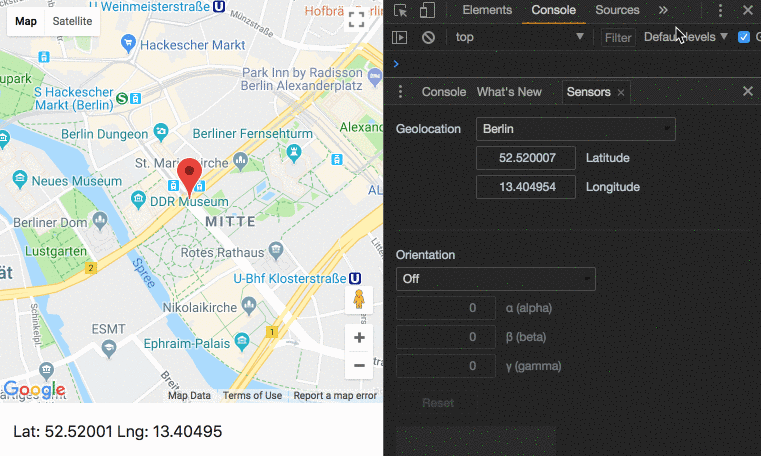The height and width of the screenshot is (456, 761).
Task: Switch to the Console main tab
Action: [x=553, y=10]
